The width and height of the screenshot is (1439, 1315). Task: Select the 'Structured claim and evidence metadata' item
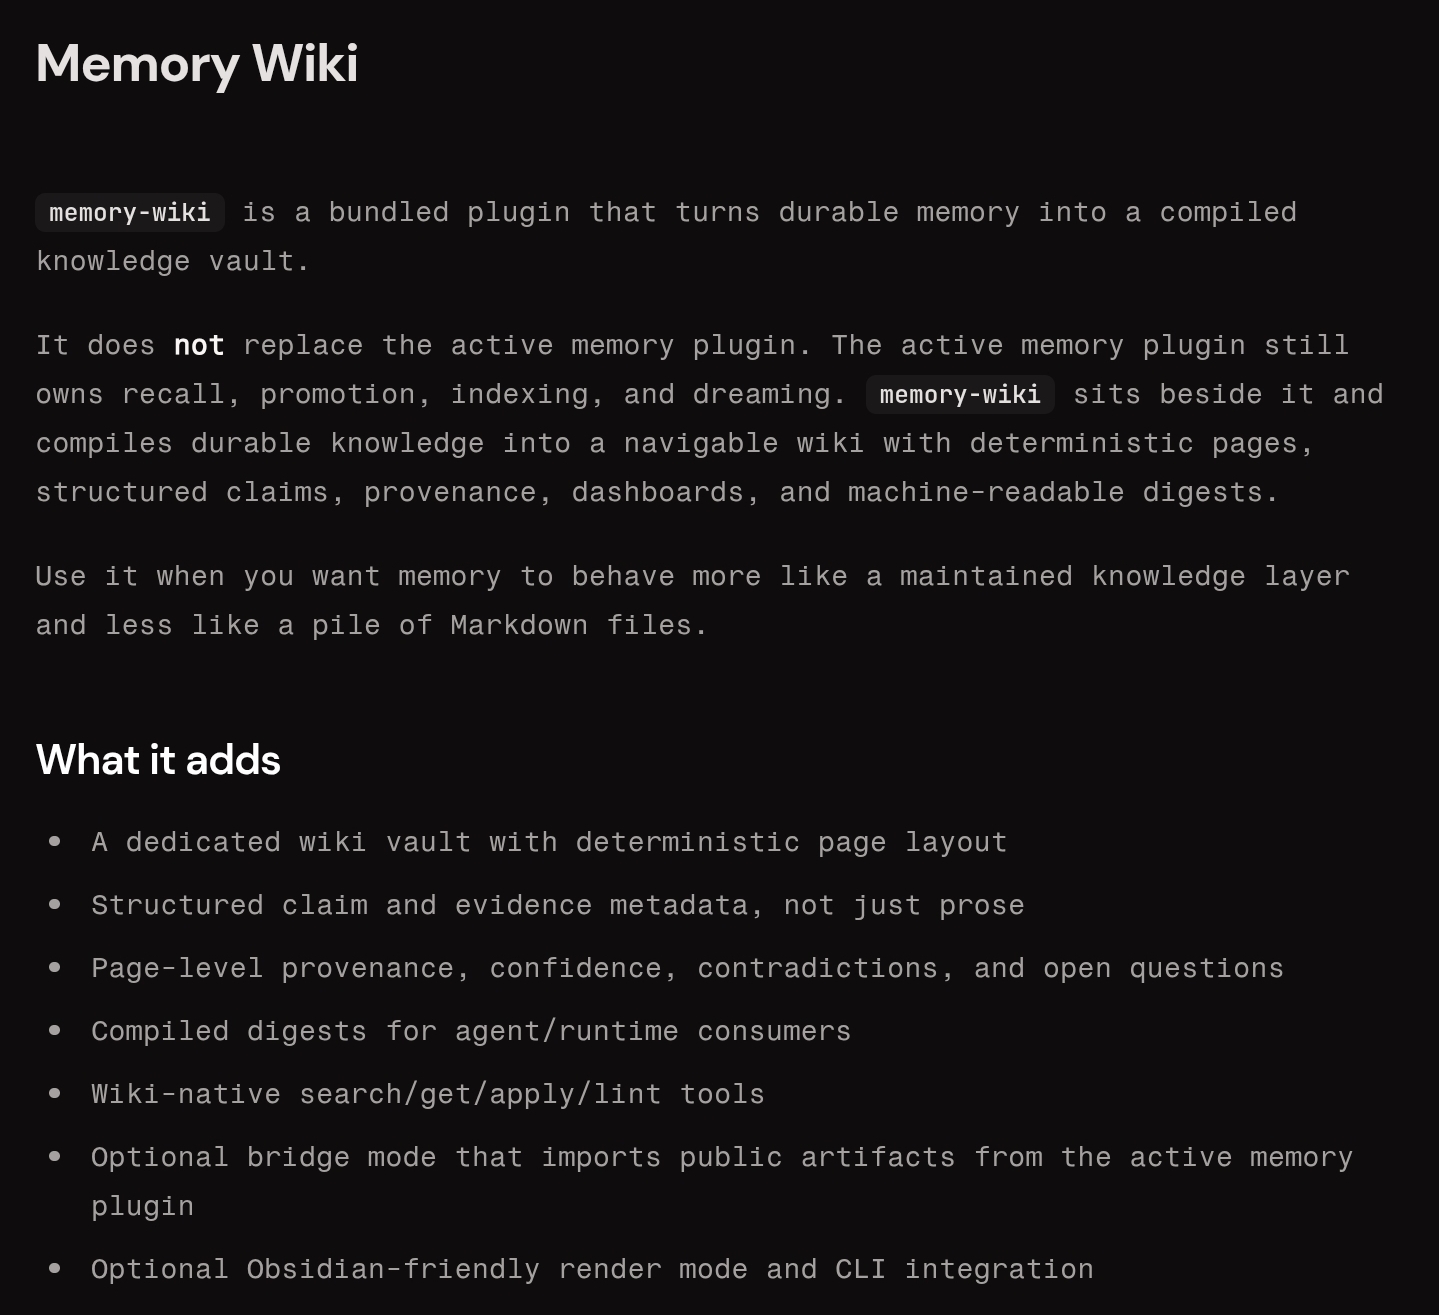[557, 906]
